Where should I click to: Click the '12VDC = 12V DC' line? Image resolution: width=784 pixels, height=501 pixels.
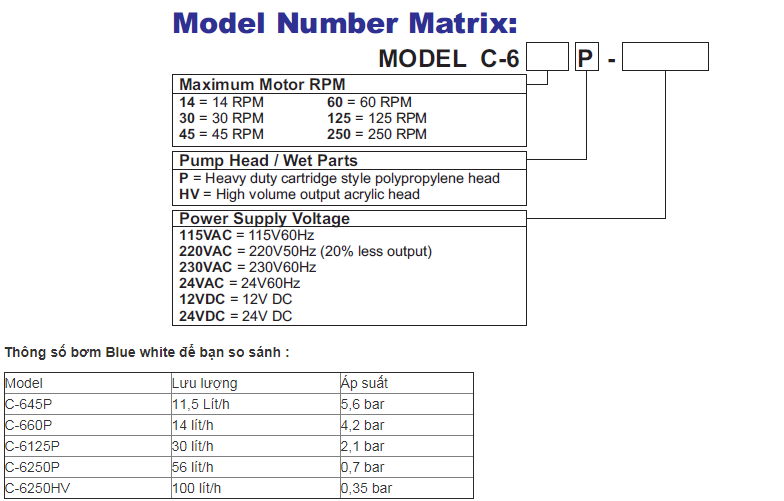(236, 299)
